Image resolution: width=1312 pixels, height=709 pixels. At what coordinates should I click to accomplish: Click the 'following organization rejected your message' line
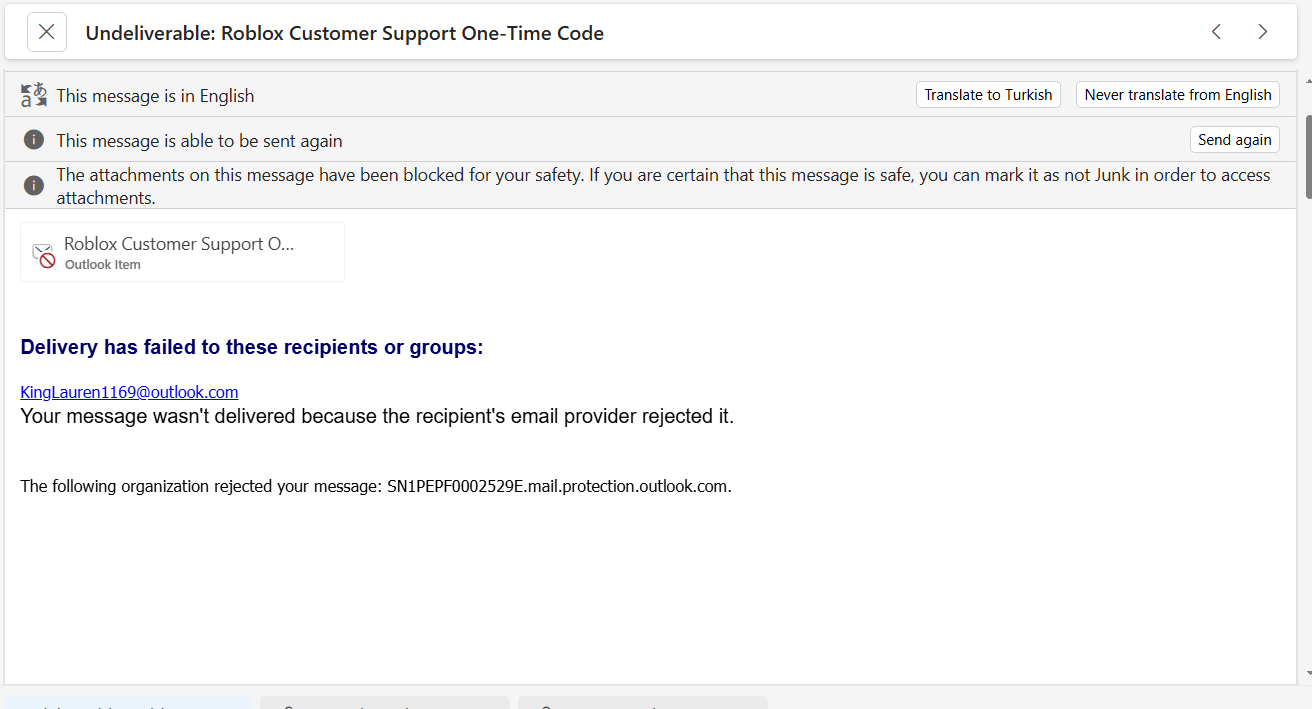click(x=376, y=487)
